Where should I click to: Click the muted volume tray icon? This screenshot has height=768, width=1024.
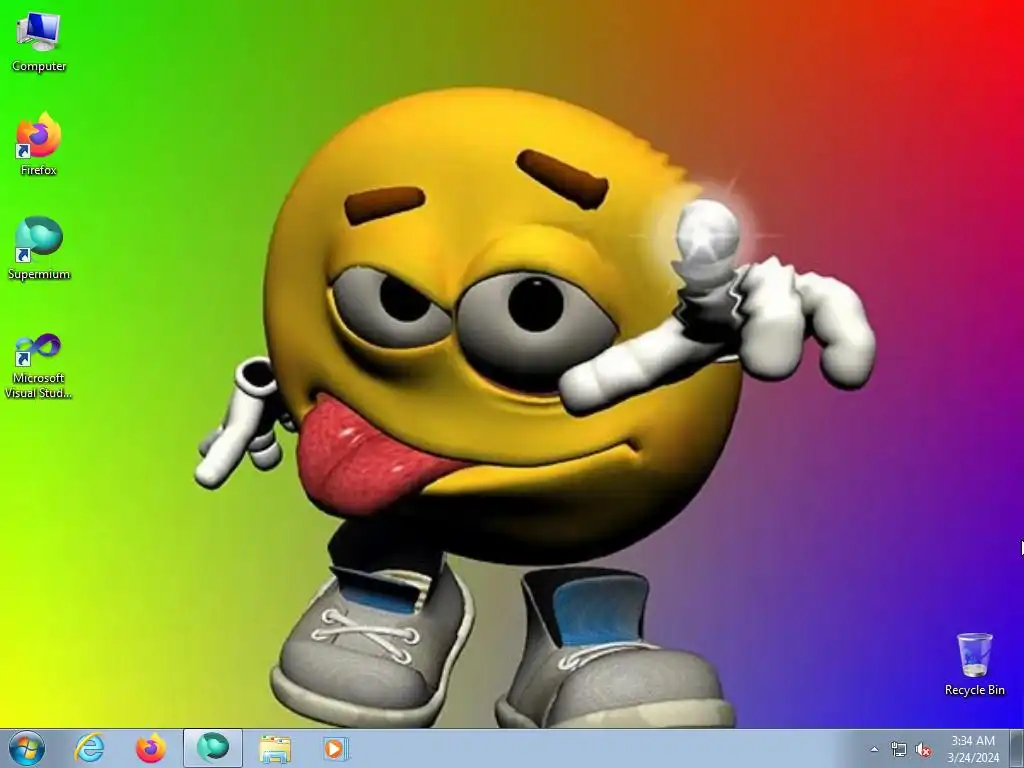[x=923, y=750]
